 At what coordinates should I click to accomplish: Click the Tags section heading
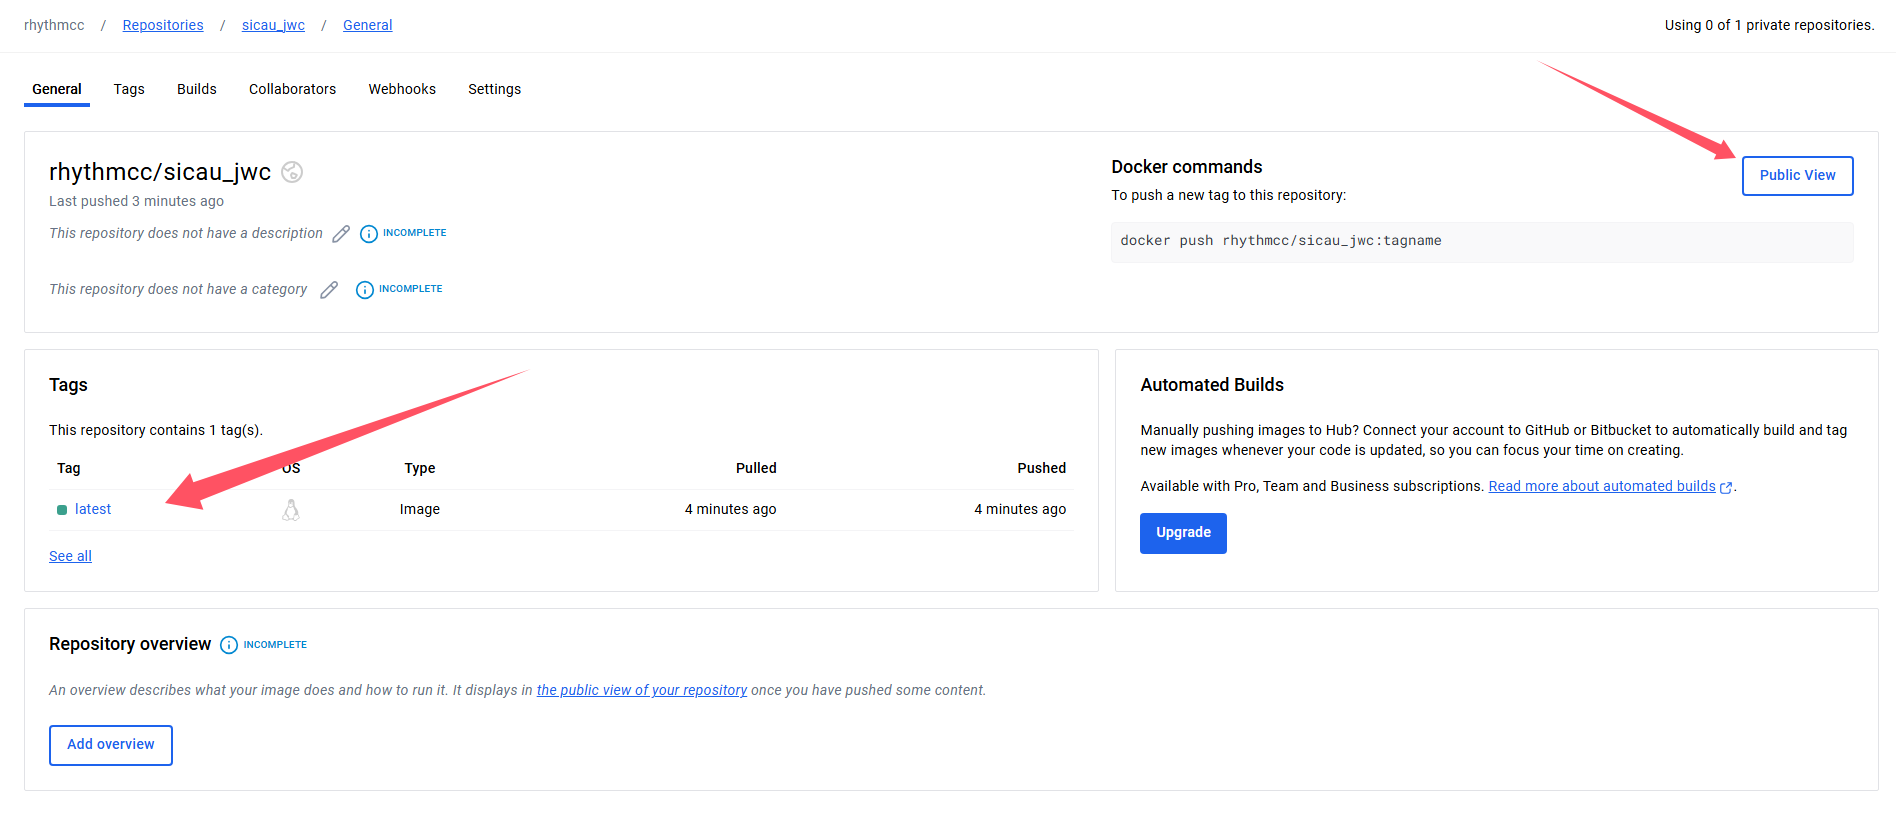[x=68, y=385]
